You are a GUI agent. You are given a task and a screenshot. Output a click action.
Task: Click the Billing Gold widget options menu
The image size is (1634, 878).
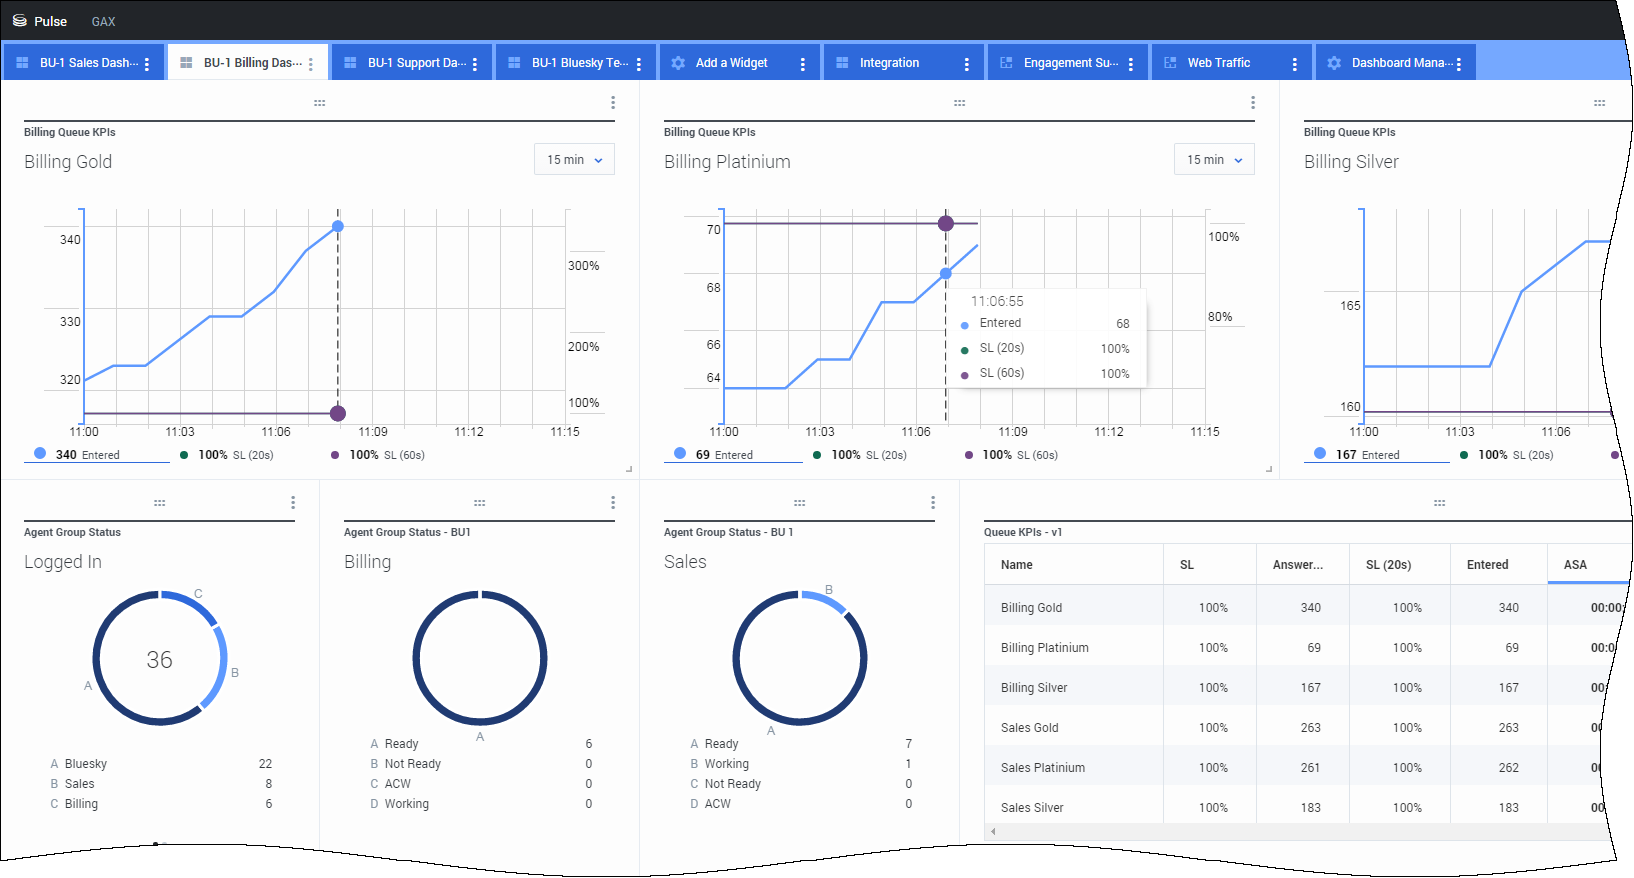[x=613, y=103]
